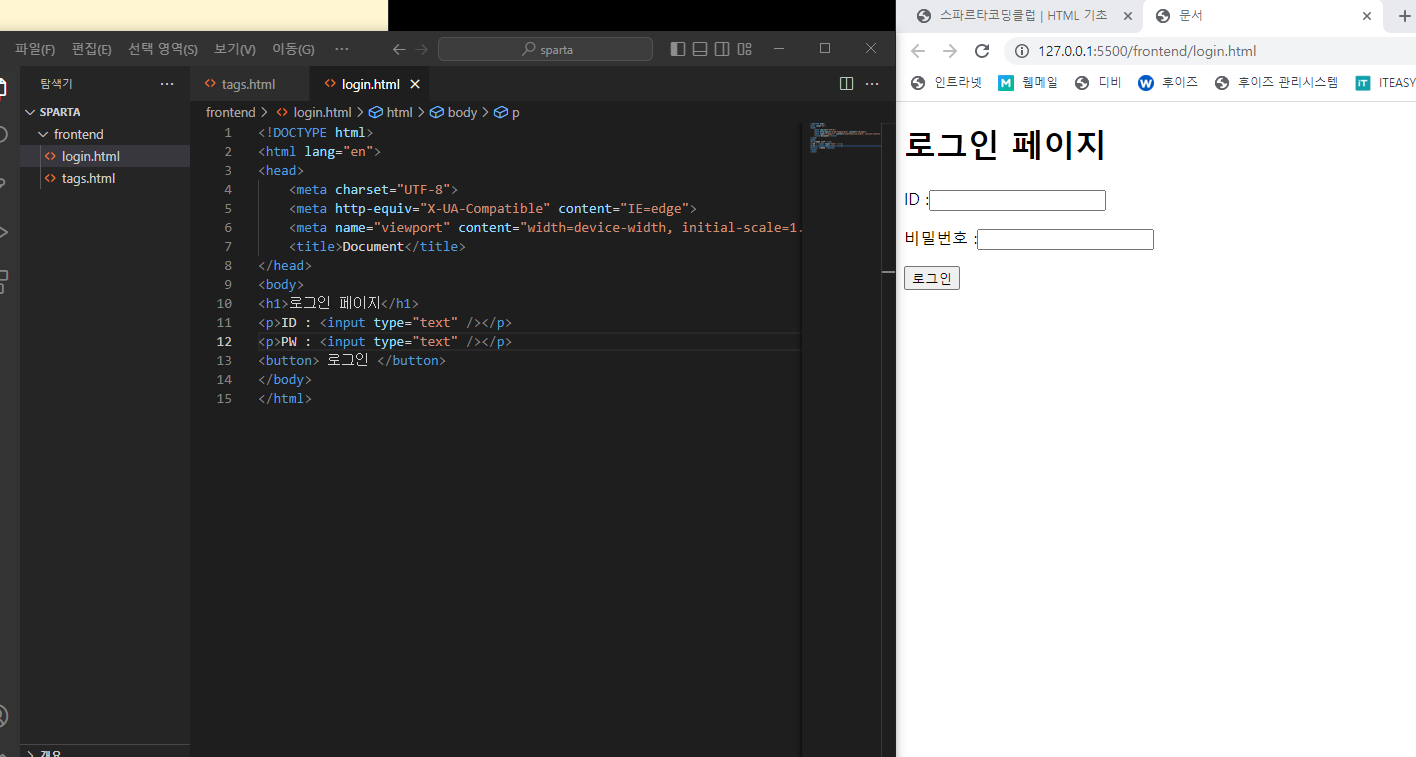This screenshot has width=1416, height=757.
Task: Toggle the bottom panel layout icon
Action: tap(700, 49)
